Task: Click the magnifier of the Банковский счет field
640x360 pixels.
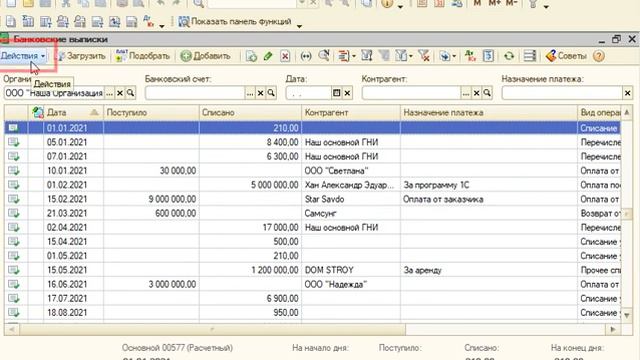Action: coord(271,93)
